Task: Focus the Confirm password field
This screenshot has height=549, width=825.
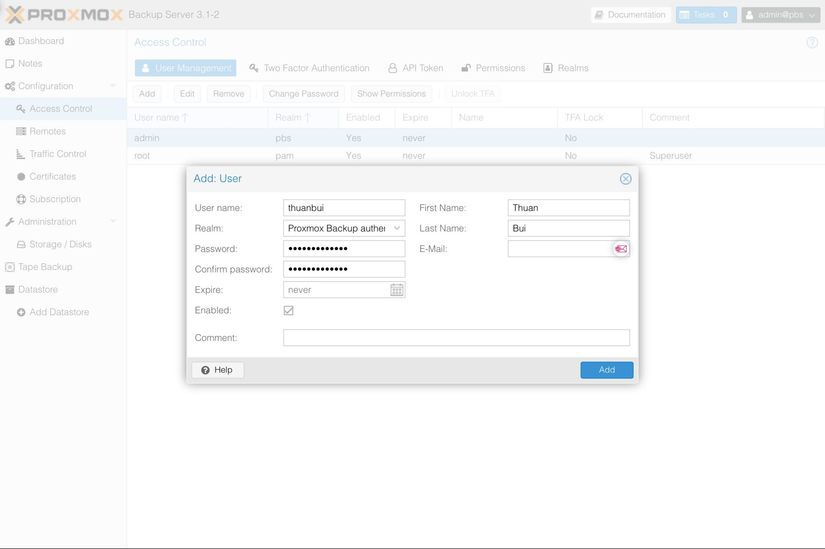Action: 344,269
